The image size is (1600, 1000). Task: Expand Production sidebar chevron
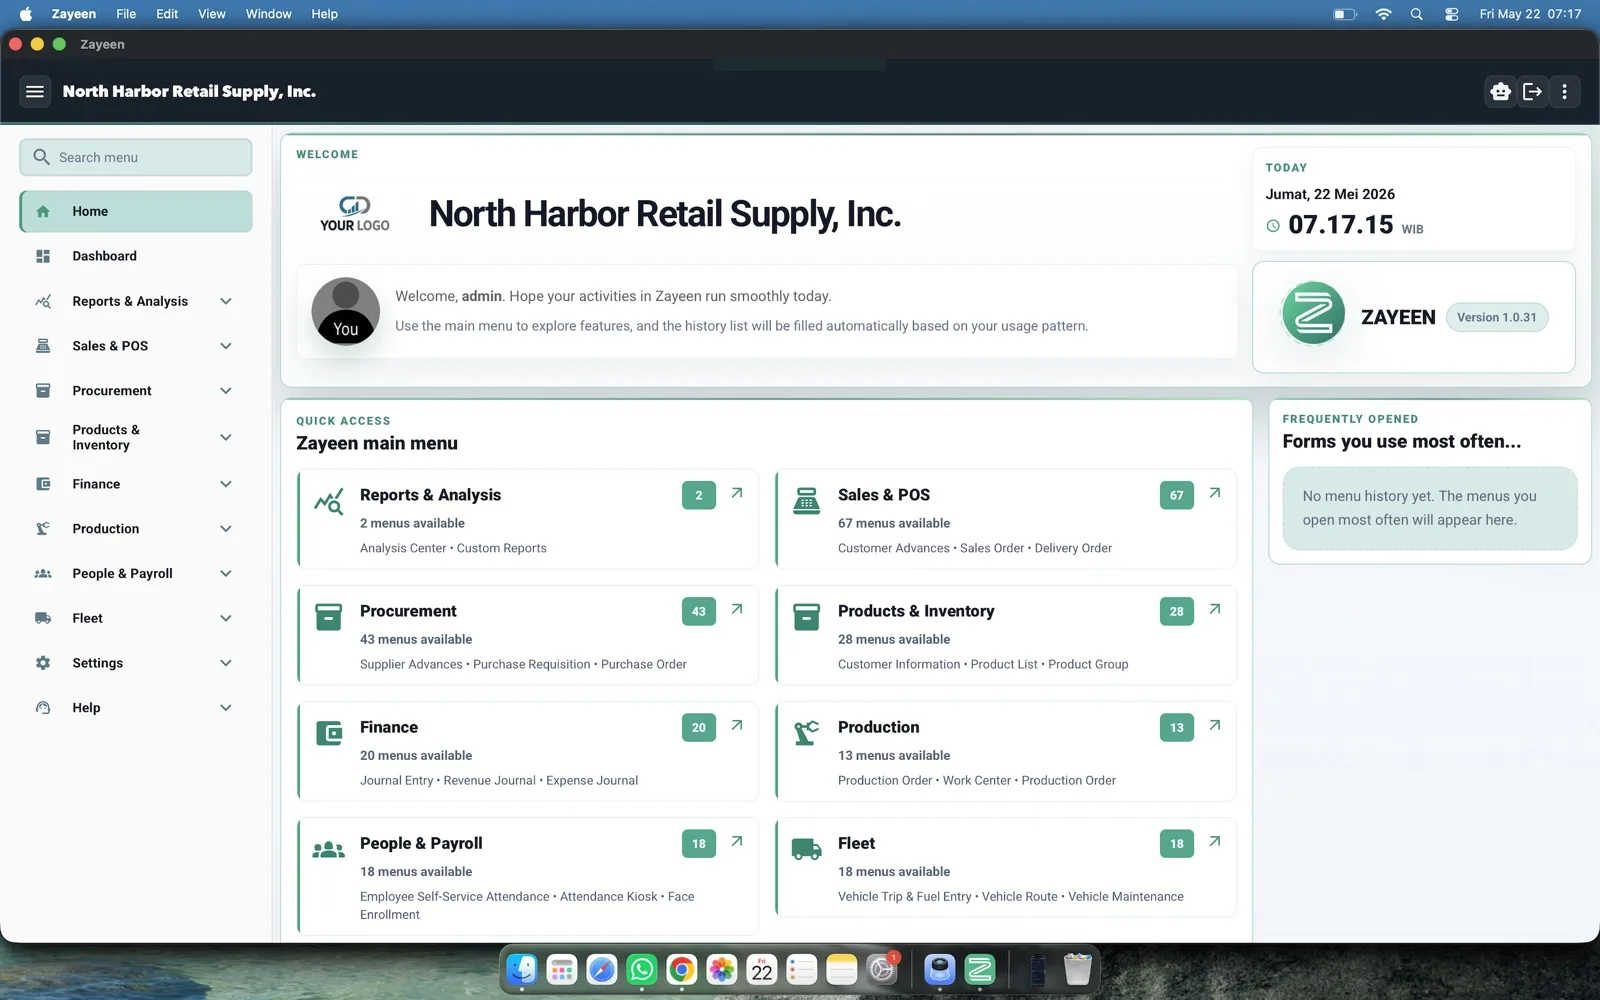pos(226,529)
